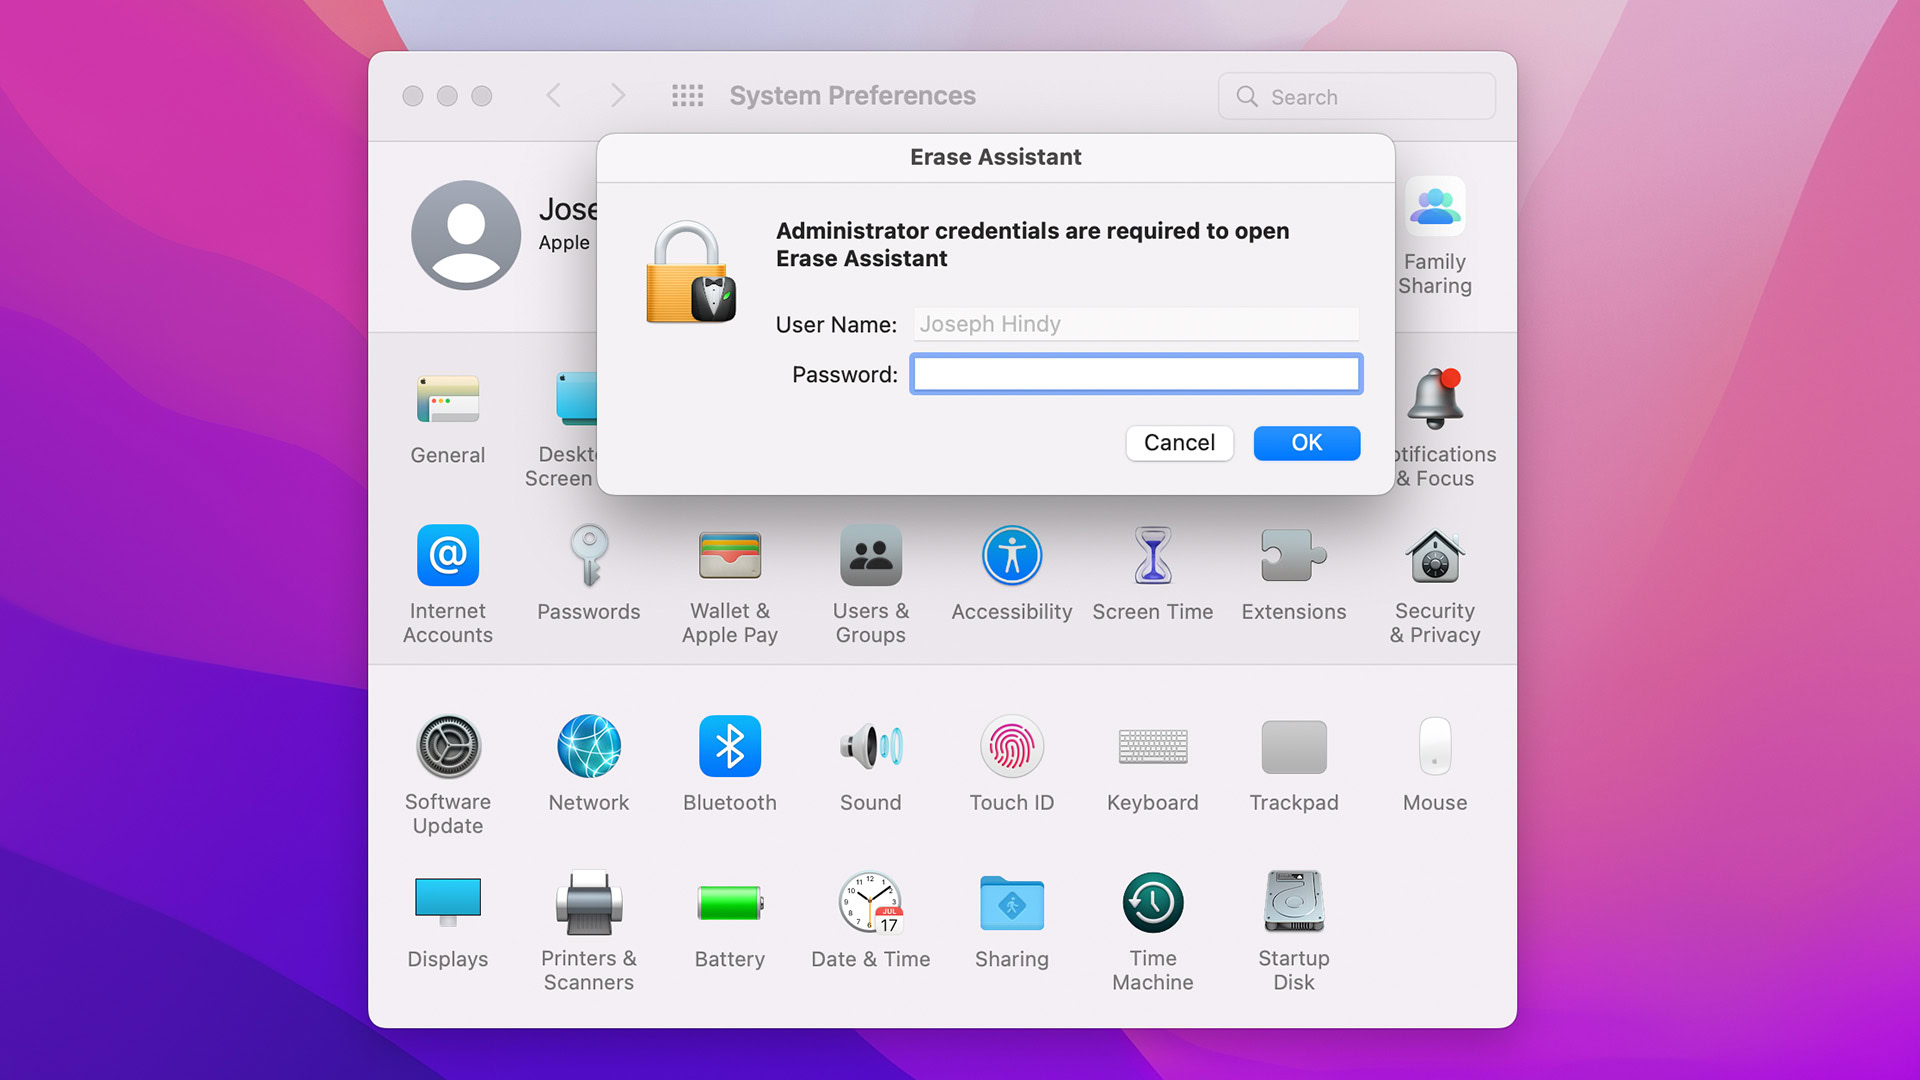
Task: Click into the Password field
Action: point(1135,375)
